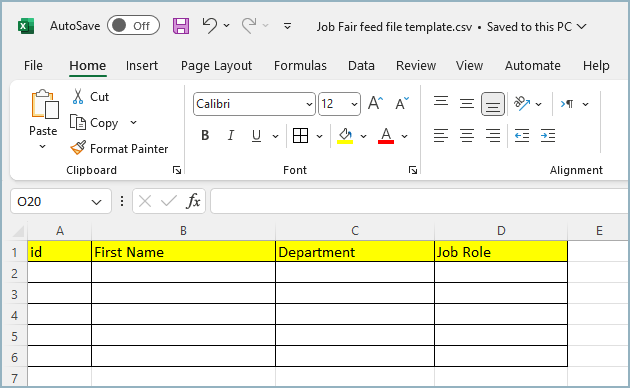The height and width of the screenshot is (388, 630).
Task: Click the Orientation text rotation icon
Action: (522, 104)
